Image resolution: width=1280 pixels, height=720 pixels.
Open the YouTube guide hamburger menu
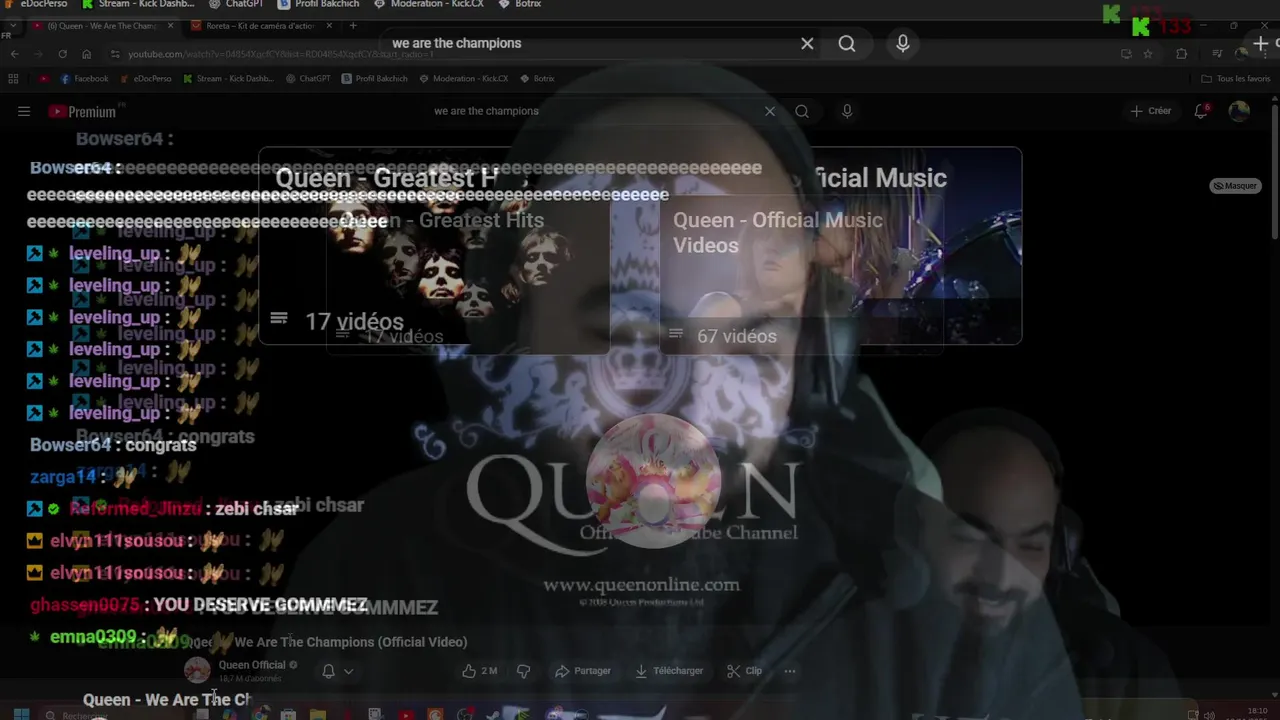coord(24,112)
